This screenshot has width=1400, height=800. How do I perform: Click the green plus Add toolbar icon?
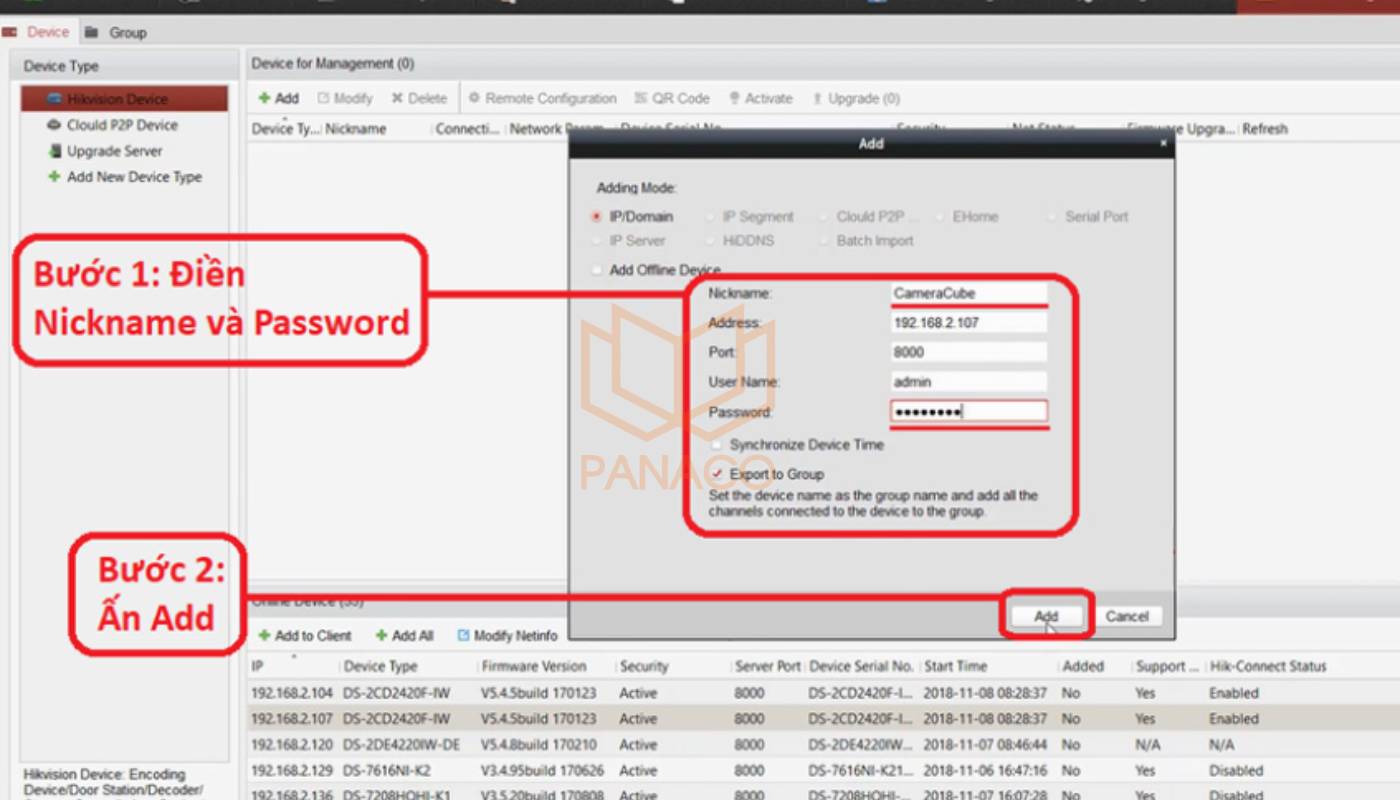click(x=265, y=98)
